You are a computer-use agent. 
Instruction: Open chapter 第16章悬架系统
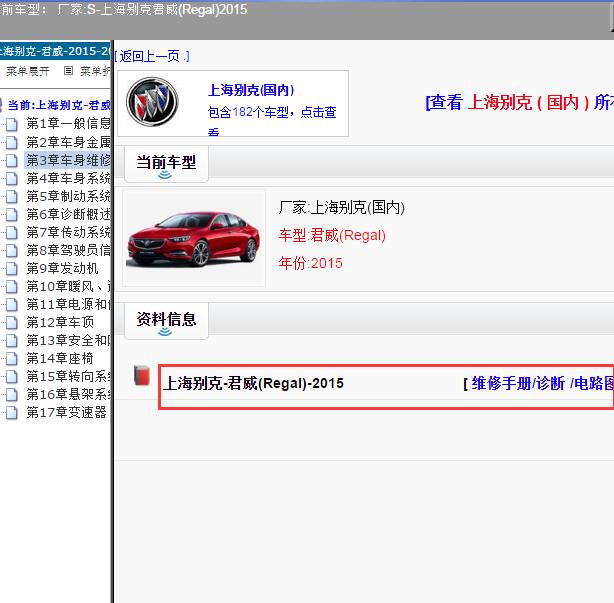click(69, 395)
